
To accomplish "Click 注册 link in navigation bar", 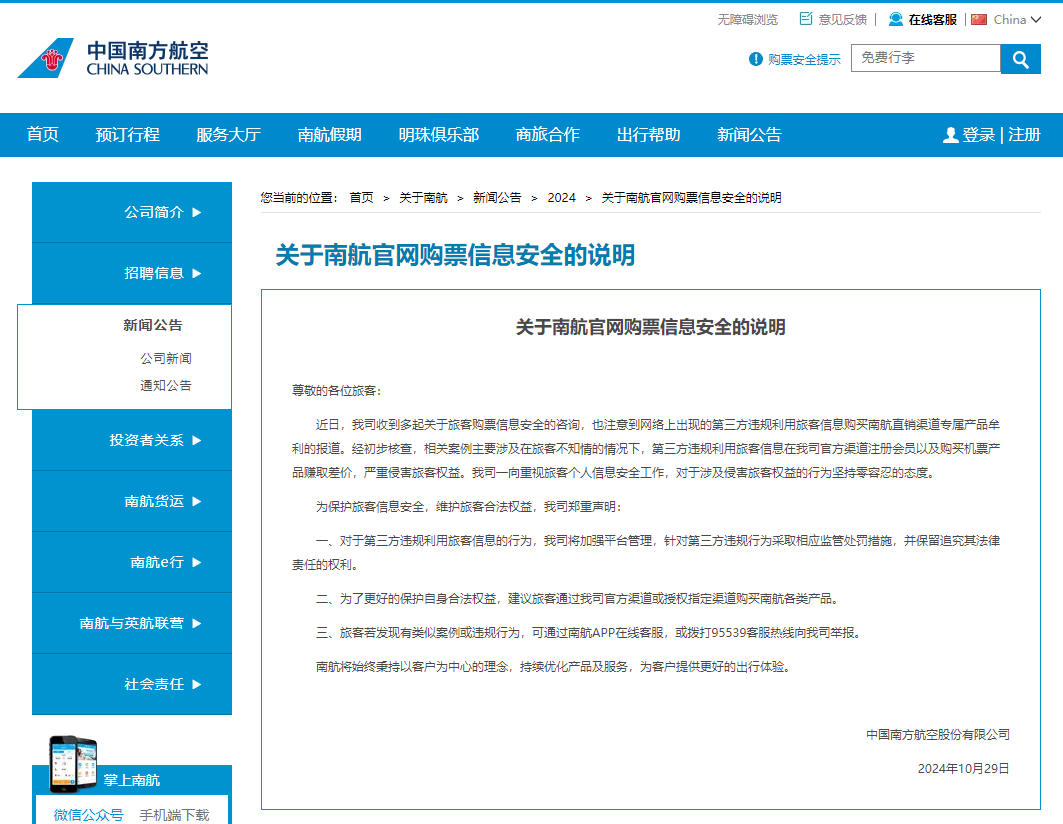I will pyautogui.click(x=1024, y=134).
